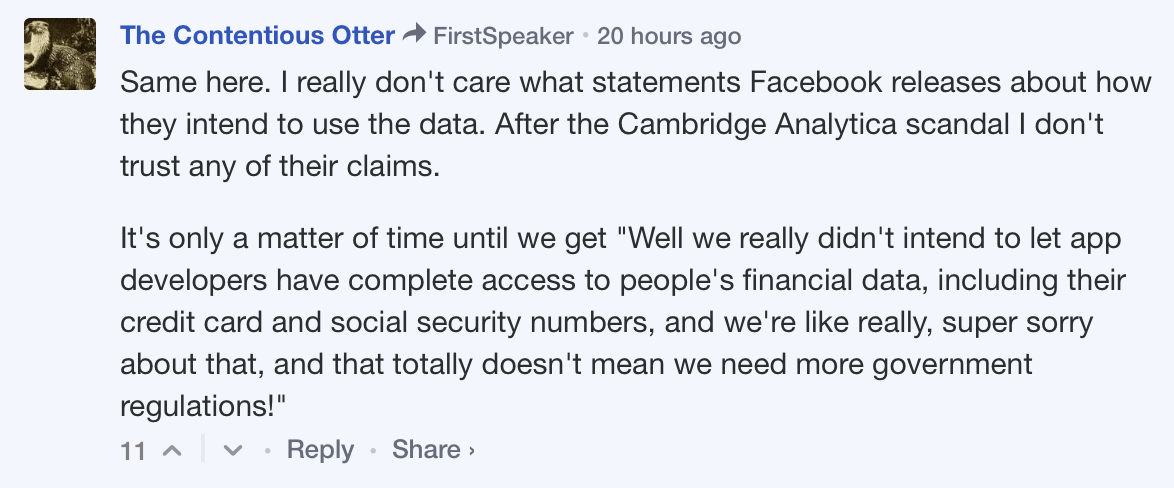Click the words 'trust any of their claims'
This screenshot has height=488, width=1174.
280,165
